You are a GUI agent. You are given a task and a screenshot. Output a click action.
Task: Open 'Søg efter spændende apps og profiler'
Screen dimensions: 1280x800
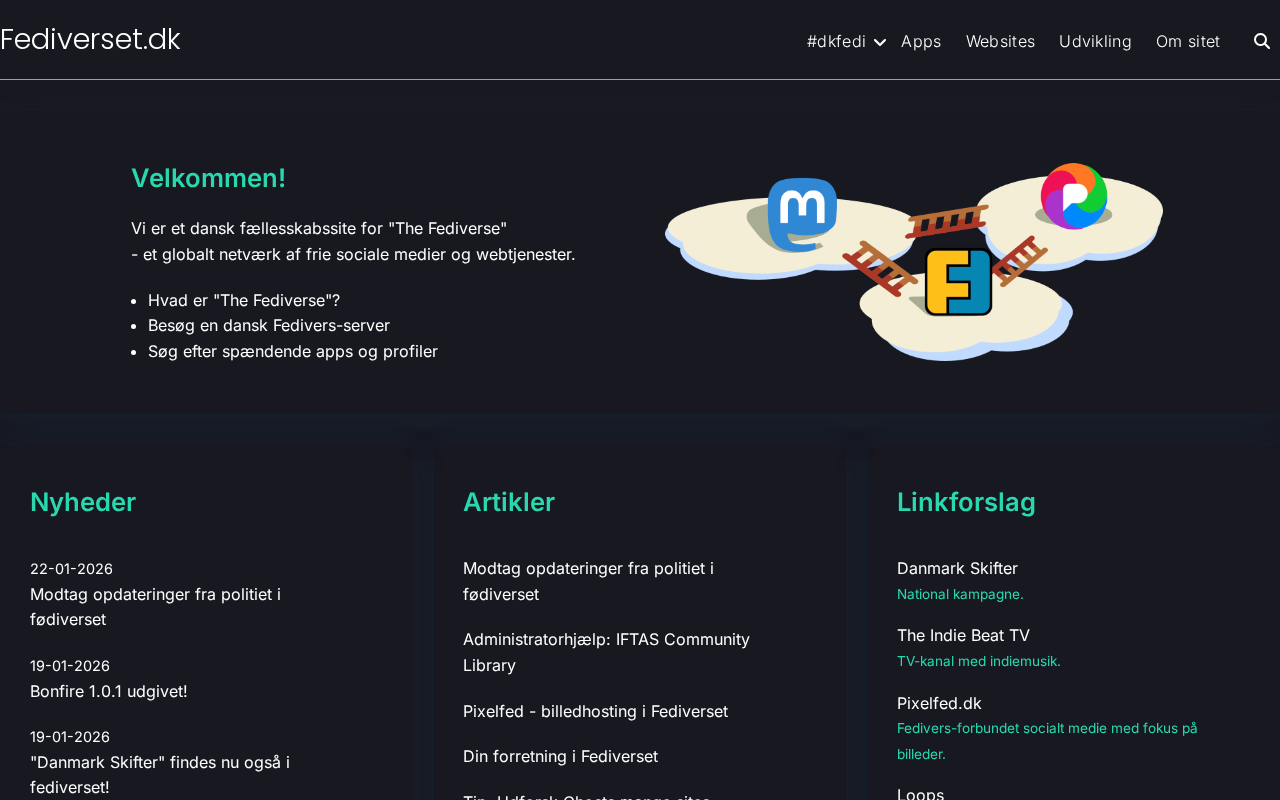point(293,351)
